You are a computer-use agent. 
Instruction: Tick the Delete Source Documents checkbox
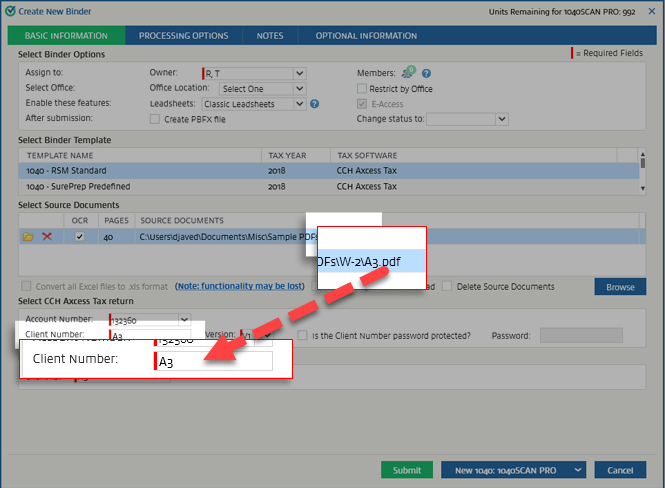pos(448,286)
